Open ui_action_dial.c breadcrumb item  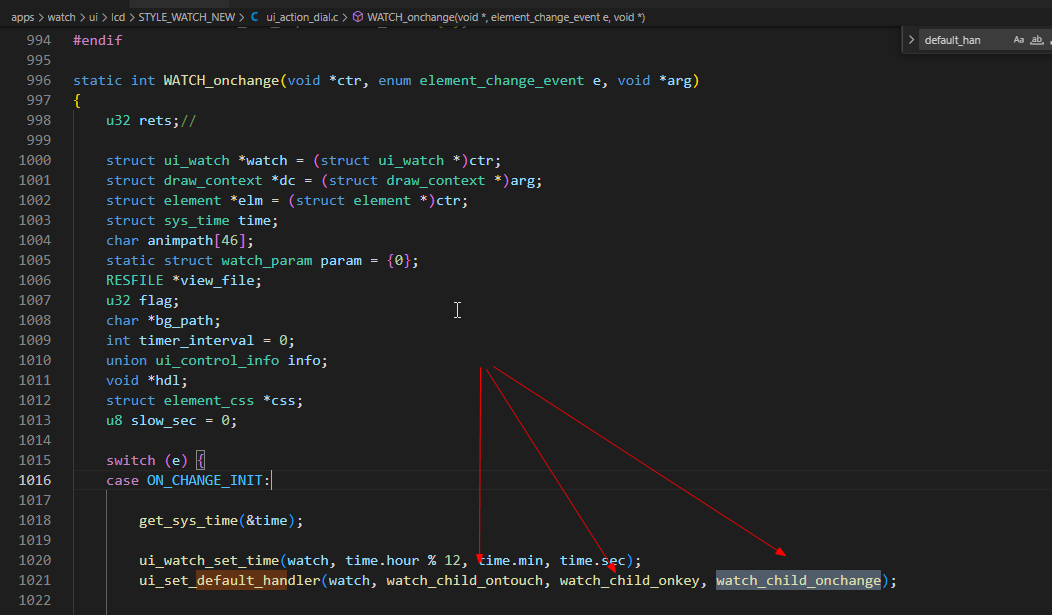pos(302,17)
